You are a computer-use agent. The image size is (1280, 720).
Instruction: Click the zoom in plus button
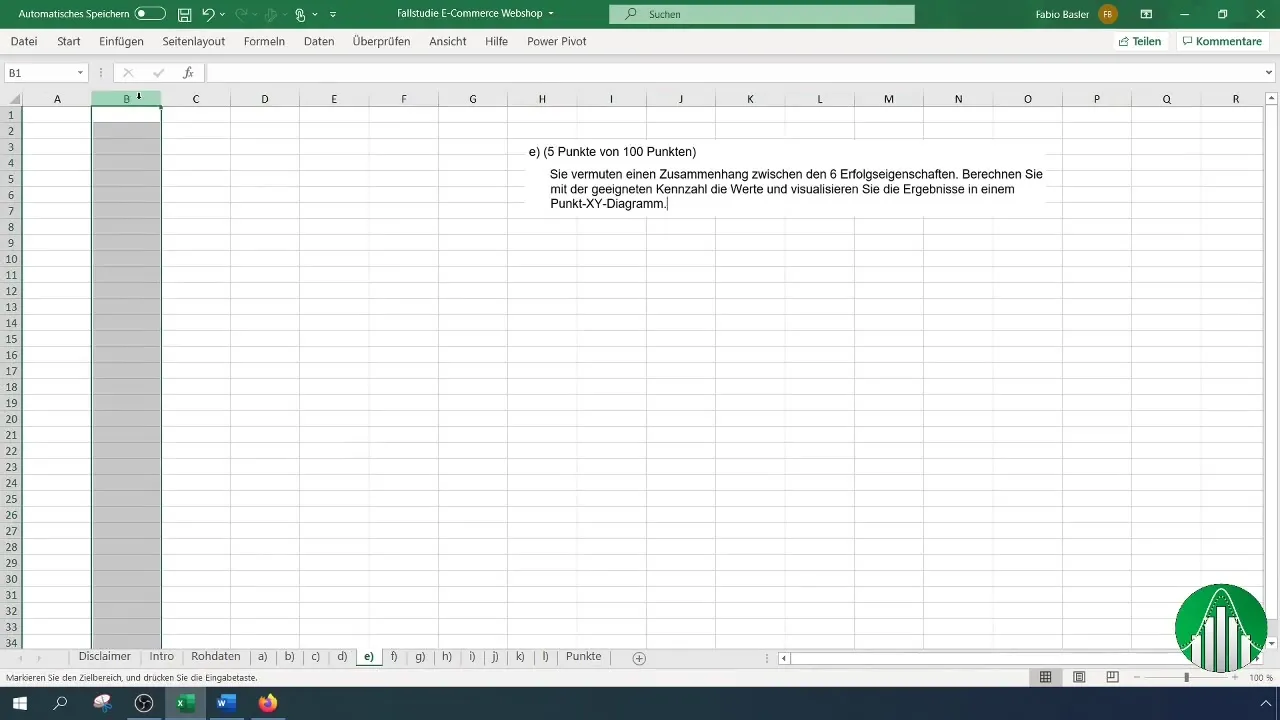(1235, 678)
